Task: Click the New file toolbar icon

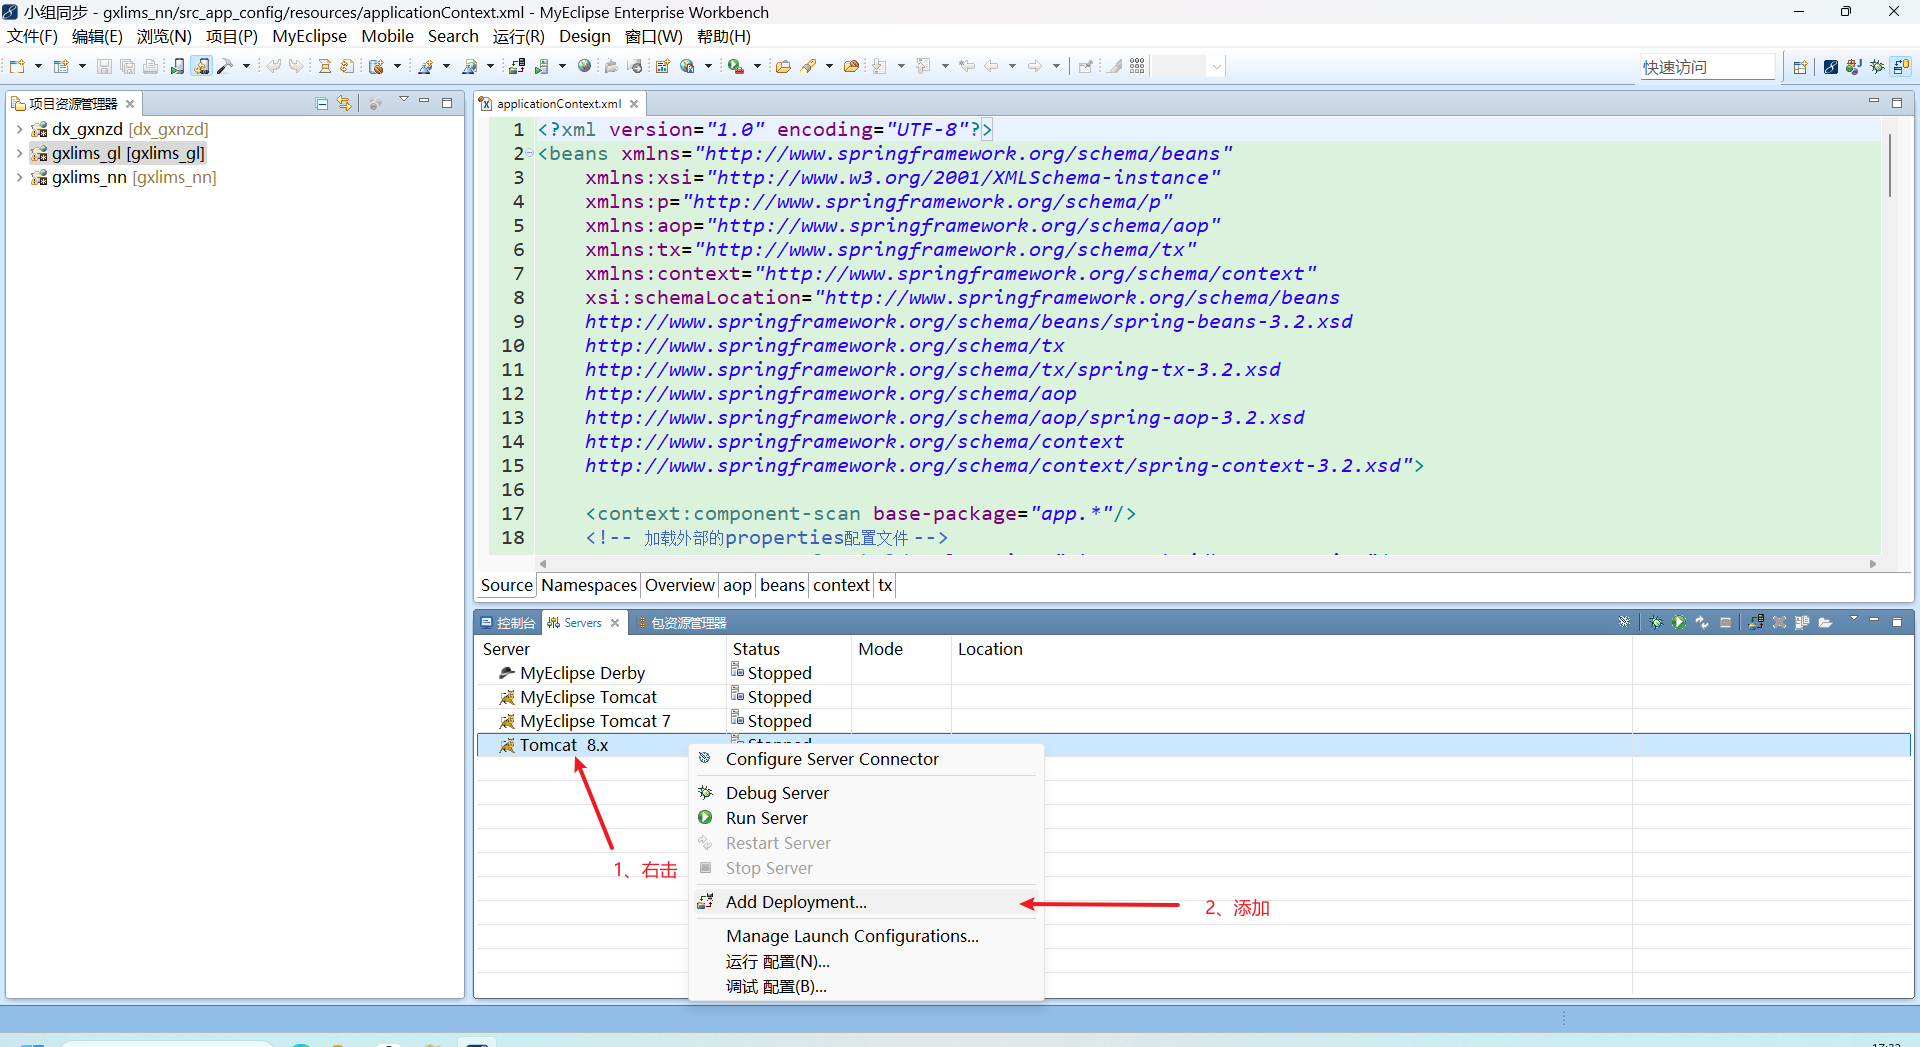Action: [x=17, y=66]
